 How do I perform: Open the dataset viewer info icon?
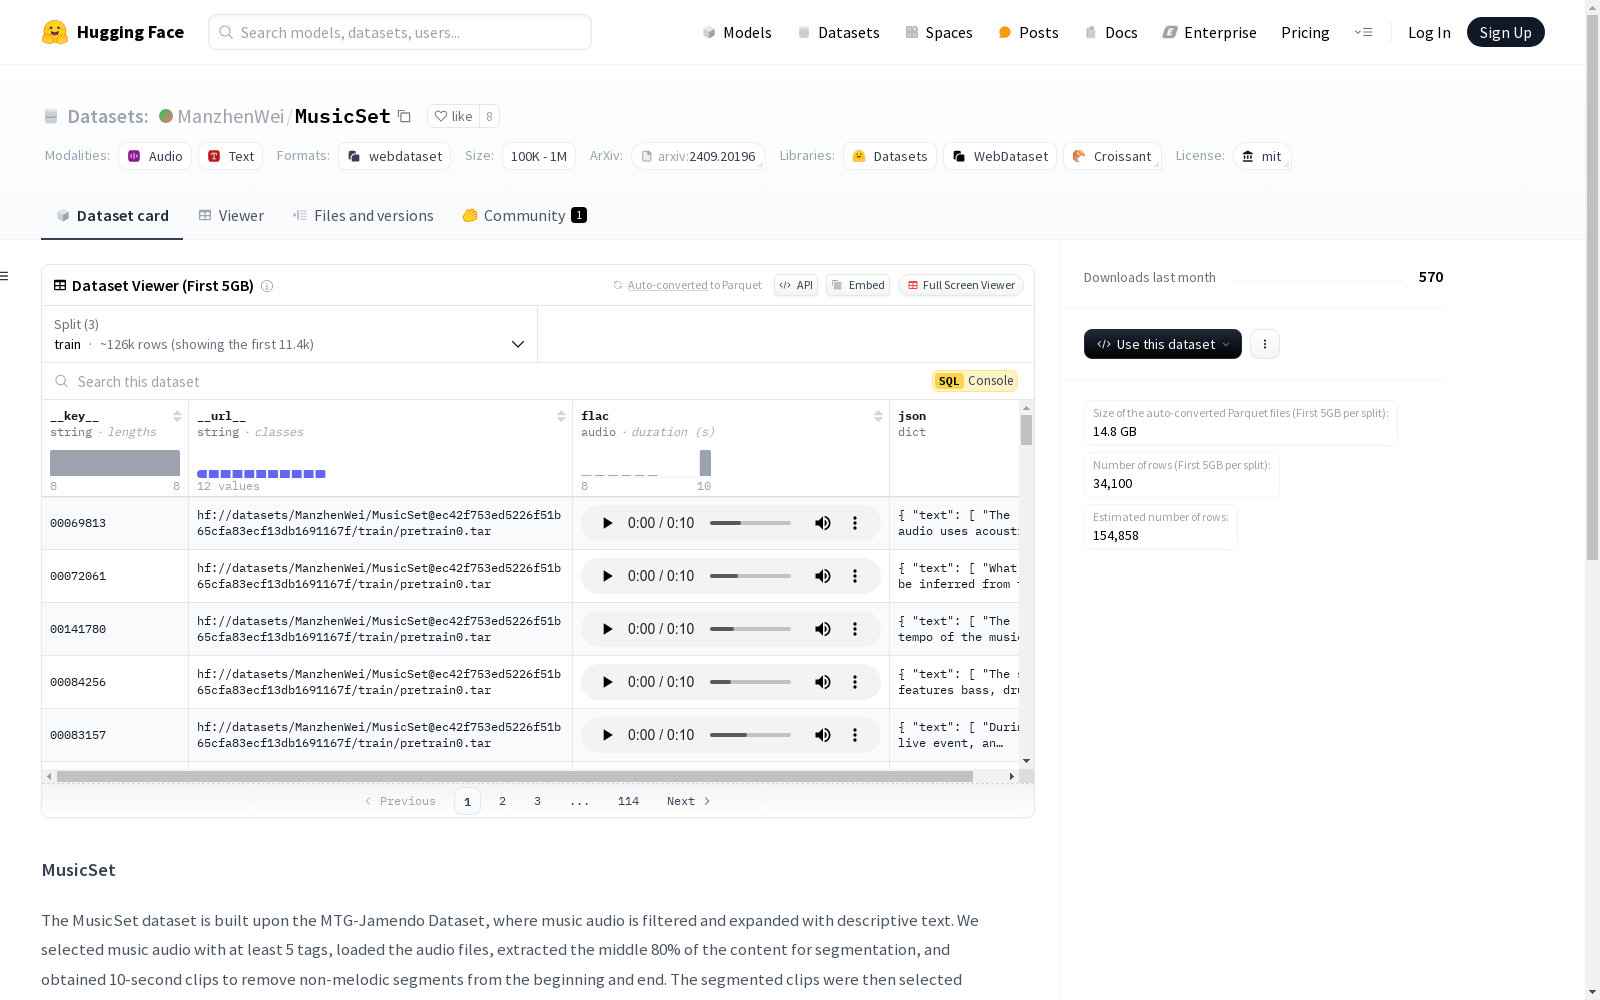(267, 286)
